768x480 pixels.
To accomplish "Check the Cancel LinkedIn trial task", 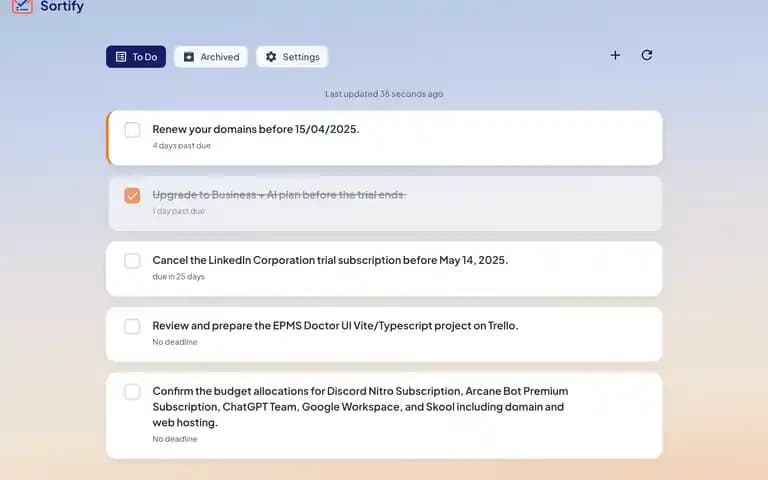I will (x=132, y=261).
